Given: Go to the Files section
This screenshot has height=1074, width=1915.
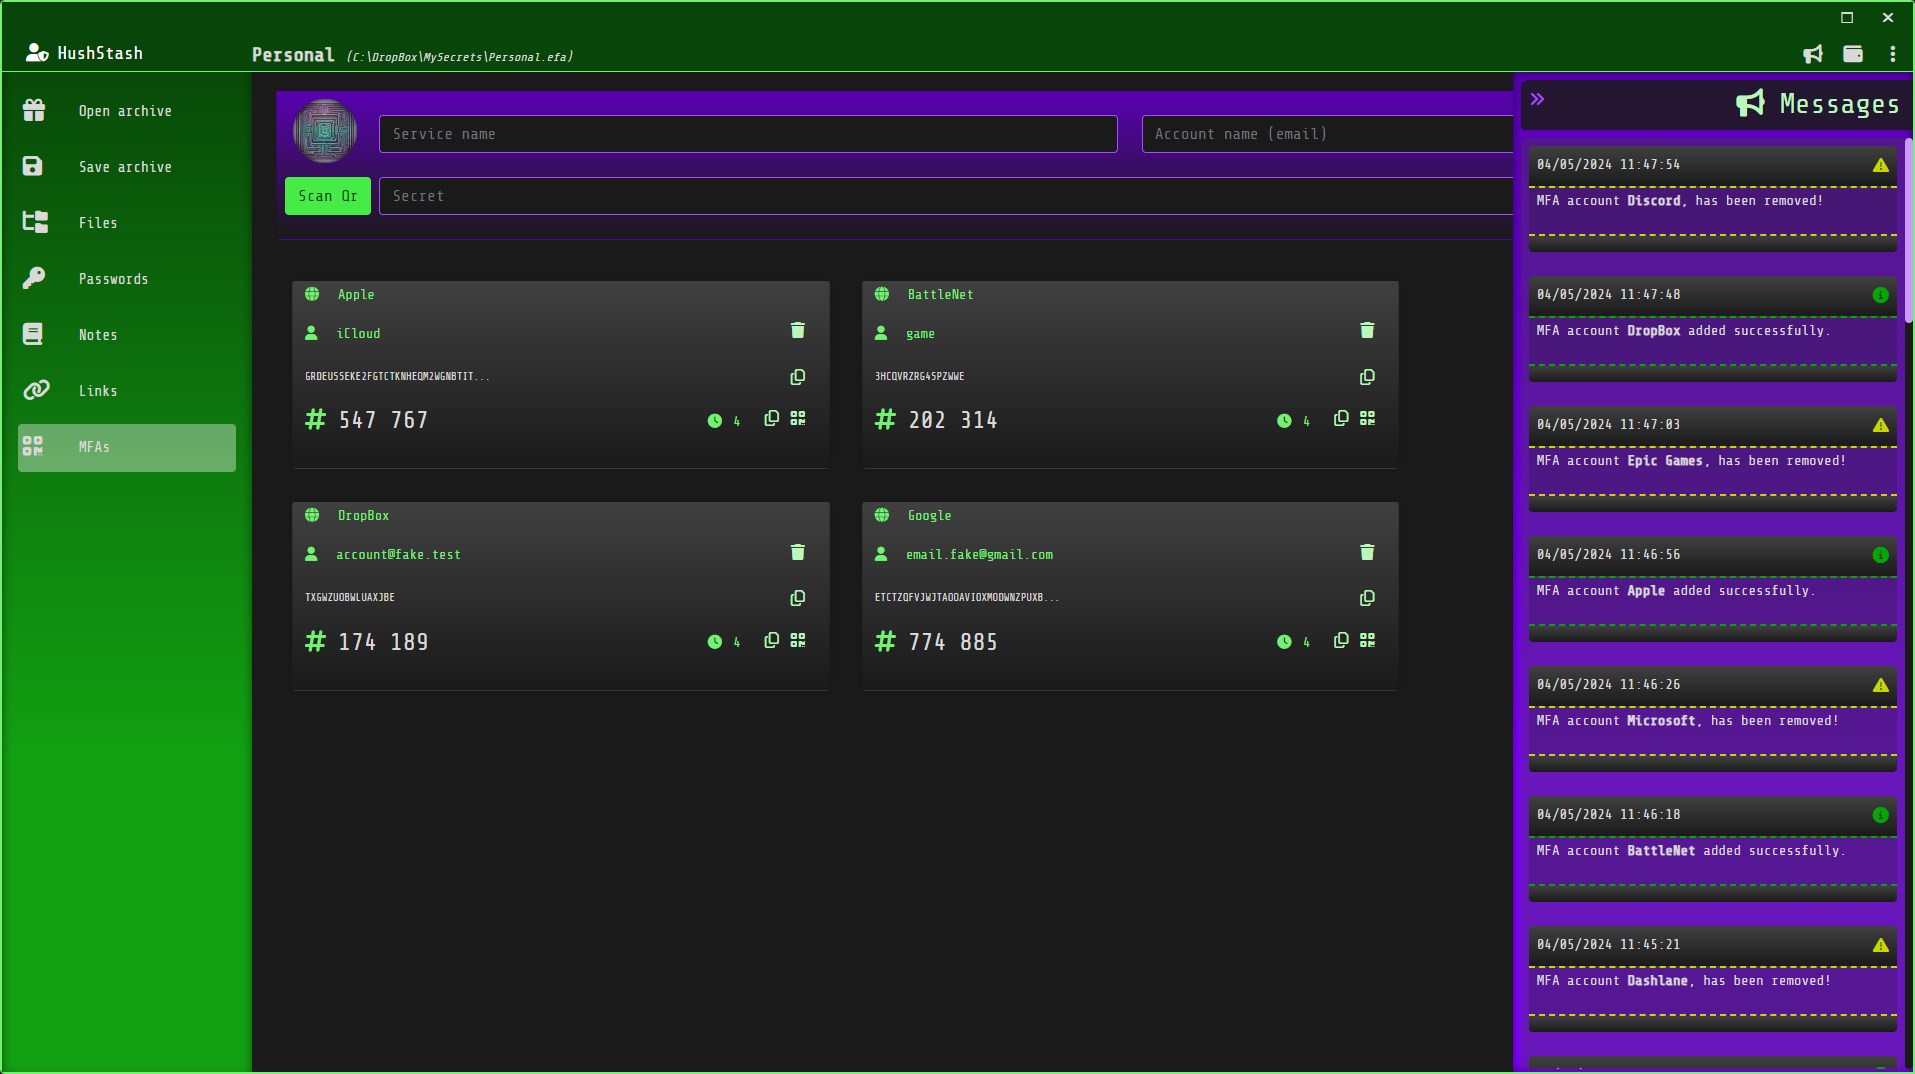Looking at the screenshot, I should click(127, 223).
